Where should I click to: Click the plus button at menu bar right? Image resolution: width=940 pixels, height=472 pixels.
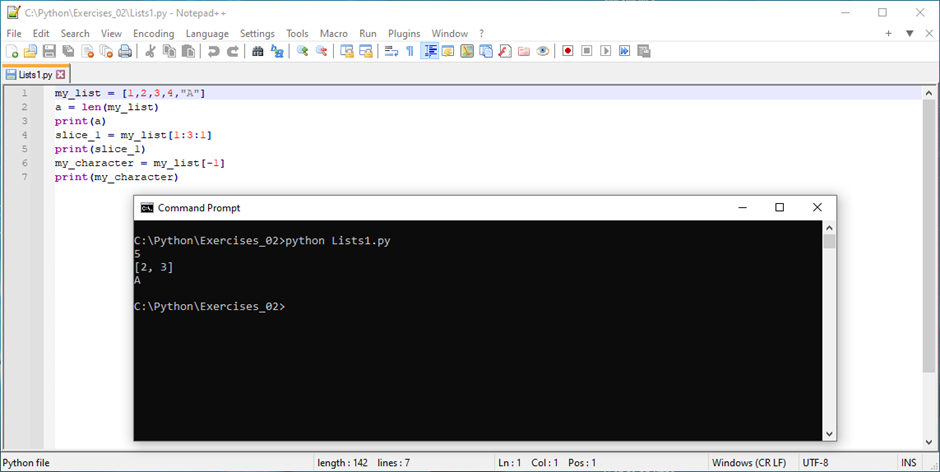(889, 33)
